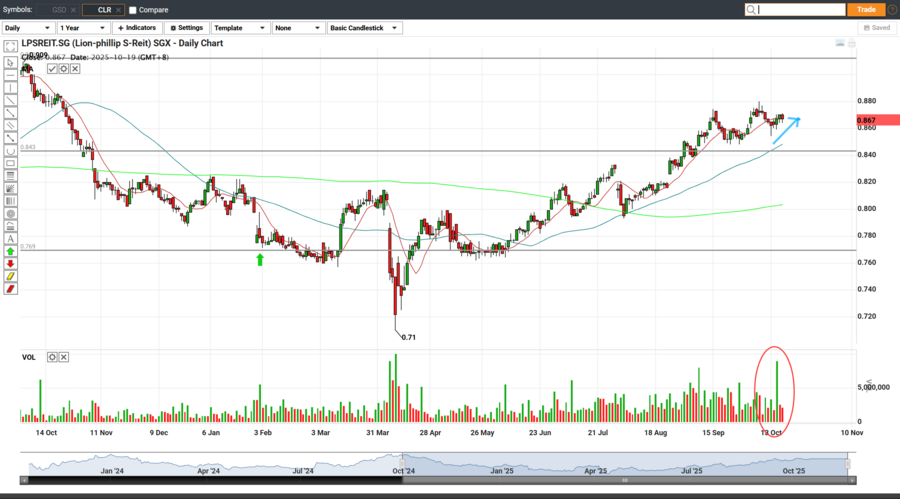Viewport: 900px width, 499px height.
Task: Expand the 1 Year range dropdown
Action: [x=83, y=28]
